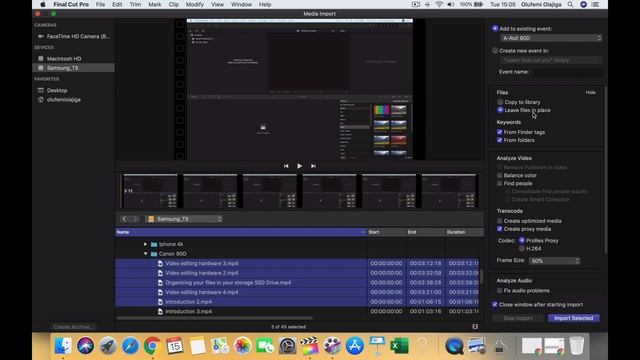This screenshot has height=360, width=640.
Task: Collapse the Canon 90D folder
Action: (x=145, y=254)
